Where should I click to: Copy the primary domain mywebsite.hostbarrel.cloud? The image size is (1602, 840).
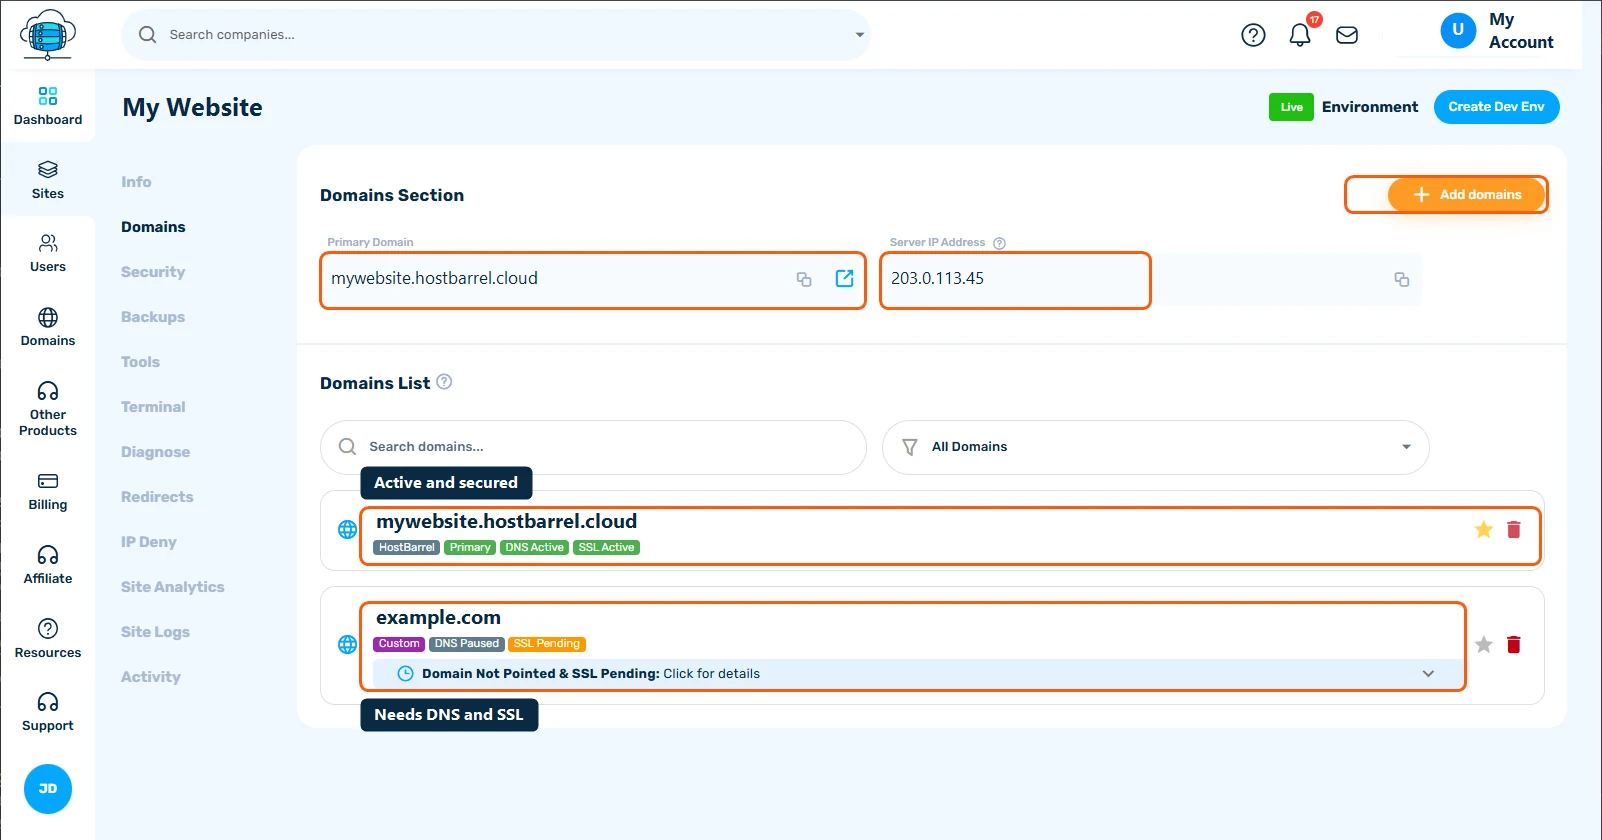click(804, 279)
